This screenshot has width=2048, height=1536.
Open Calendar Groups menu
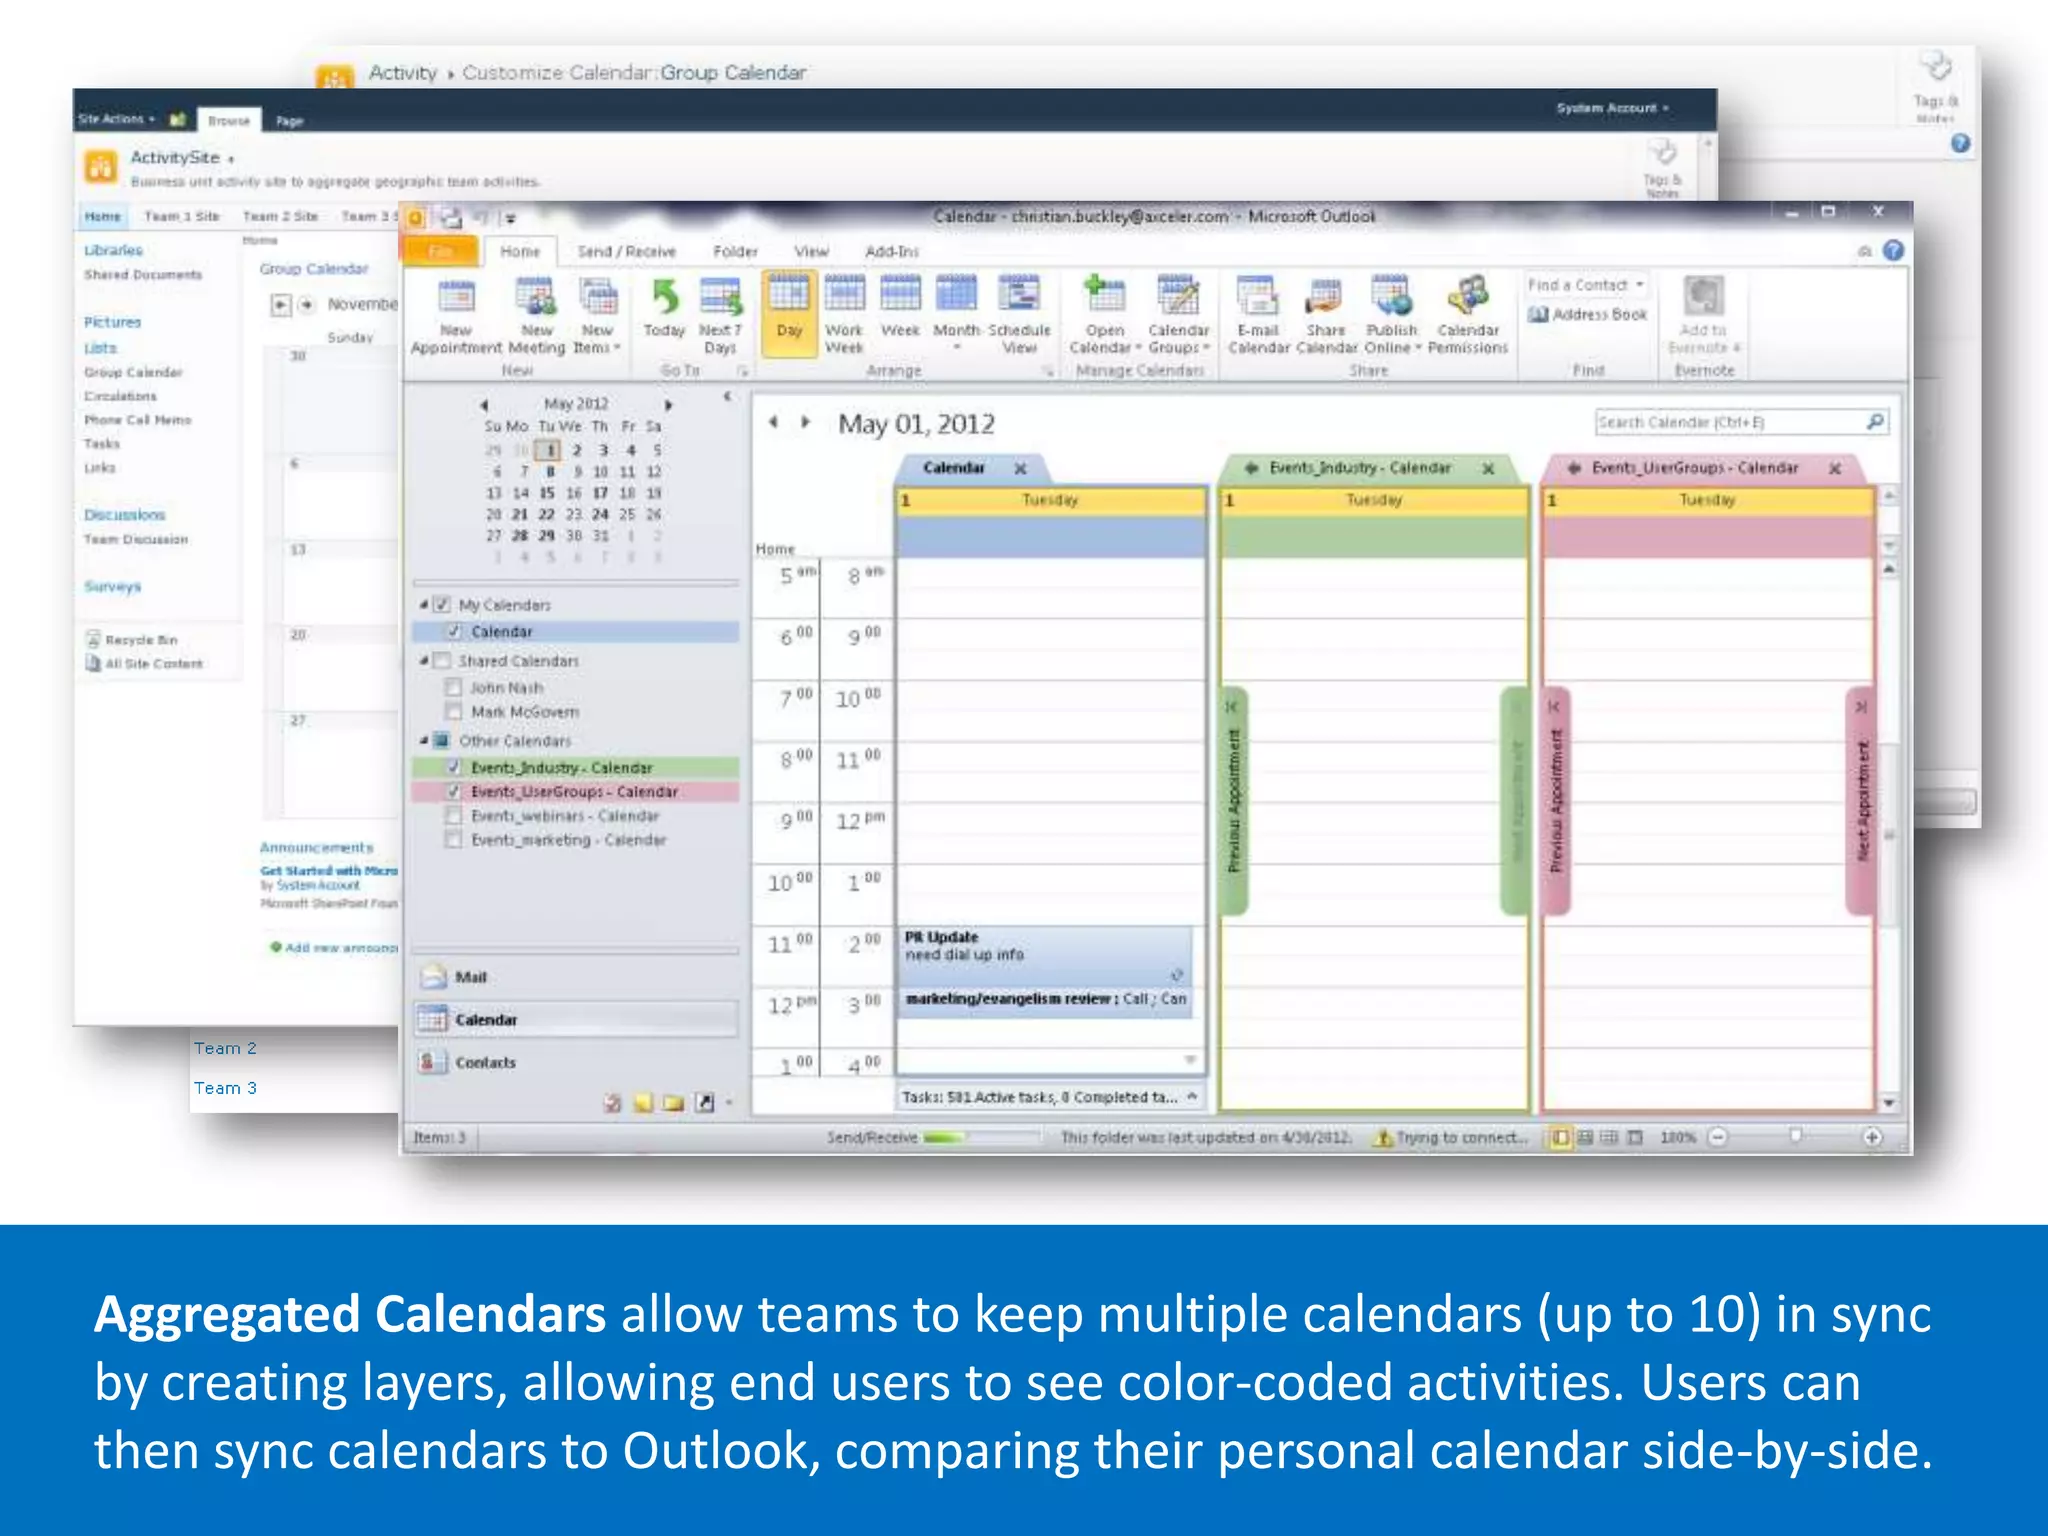[x=1179, y=316]
